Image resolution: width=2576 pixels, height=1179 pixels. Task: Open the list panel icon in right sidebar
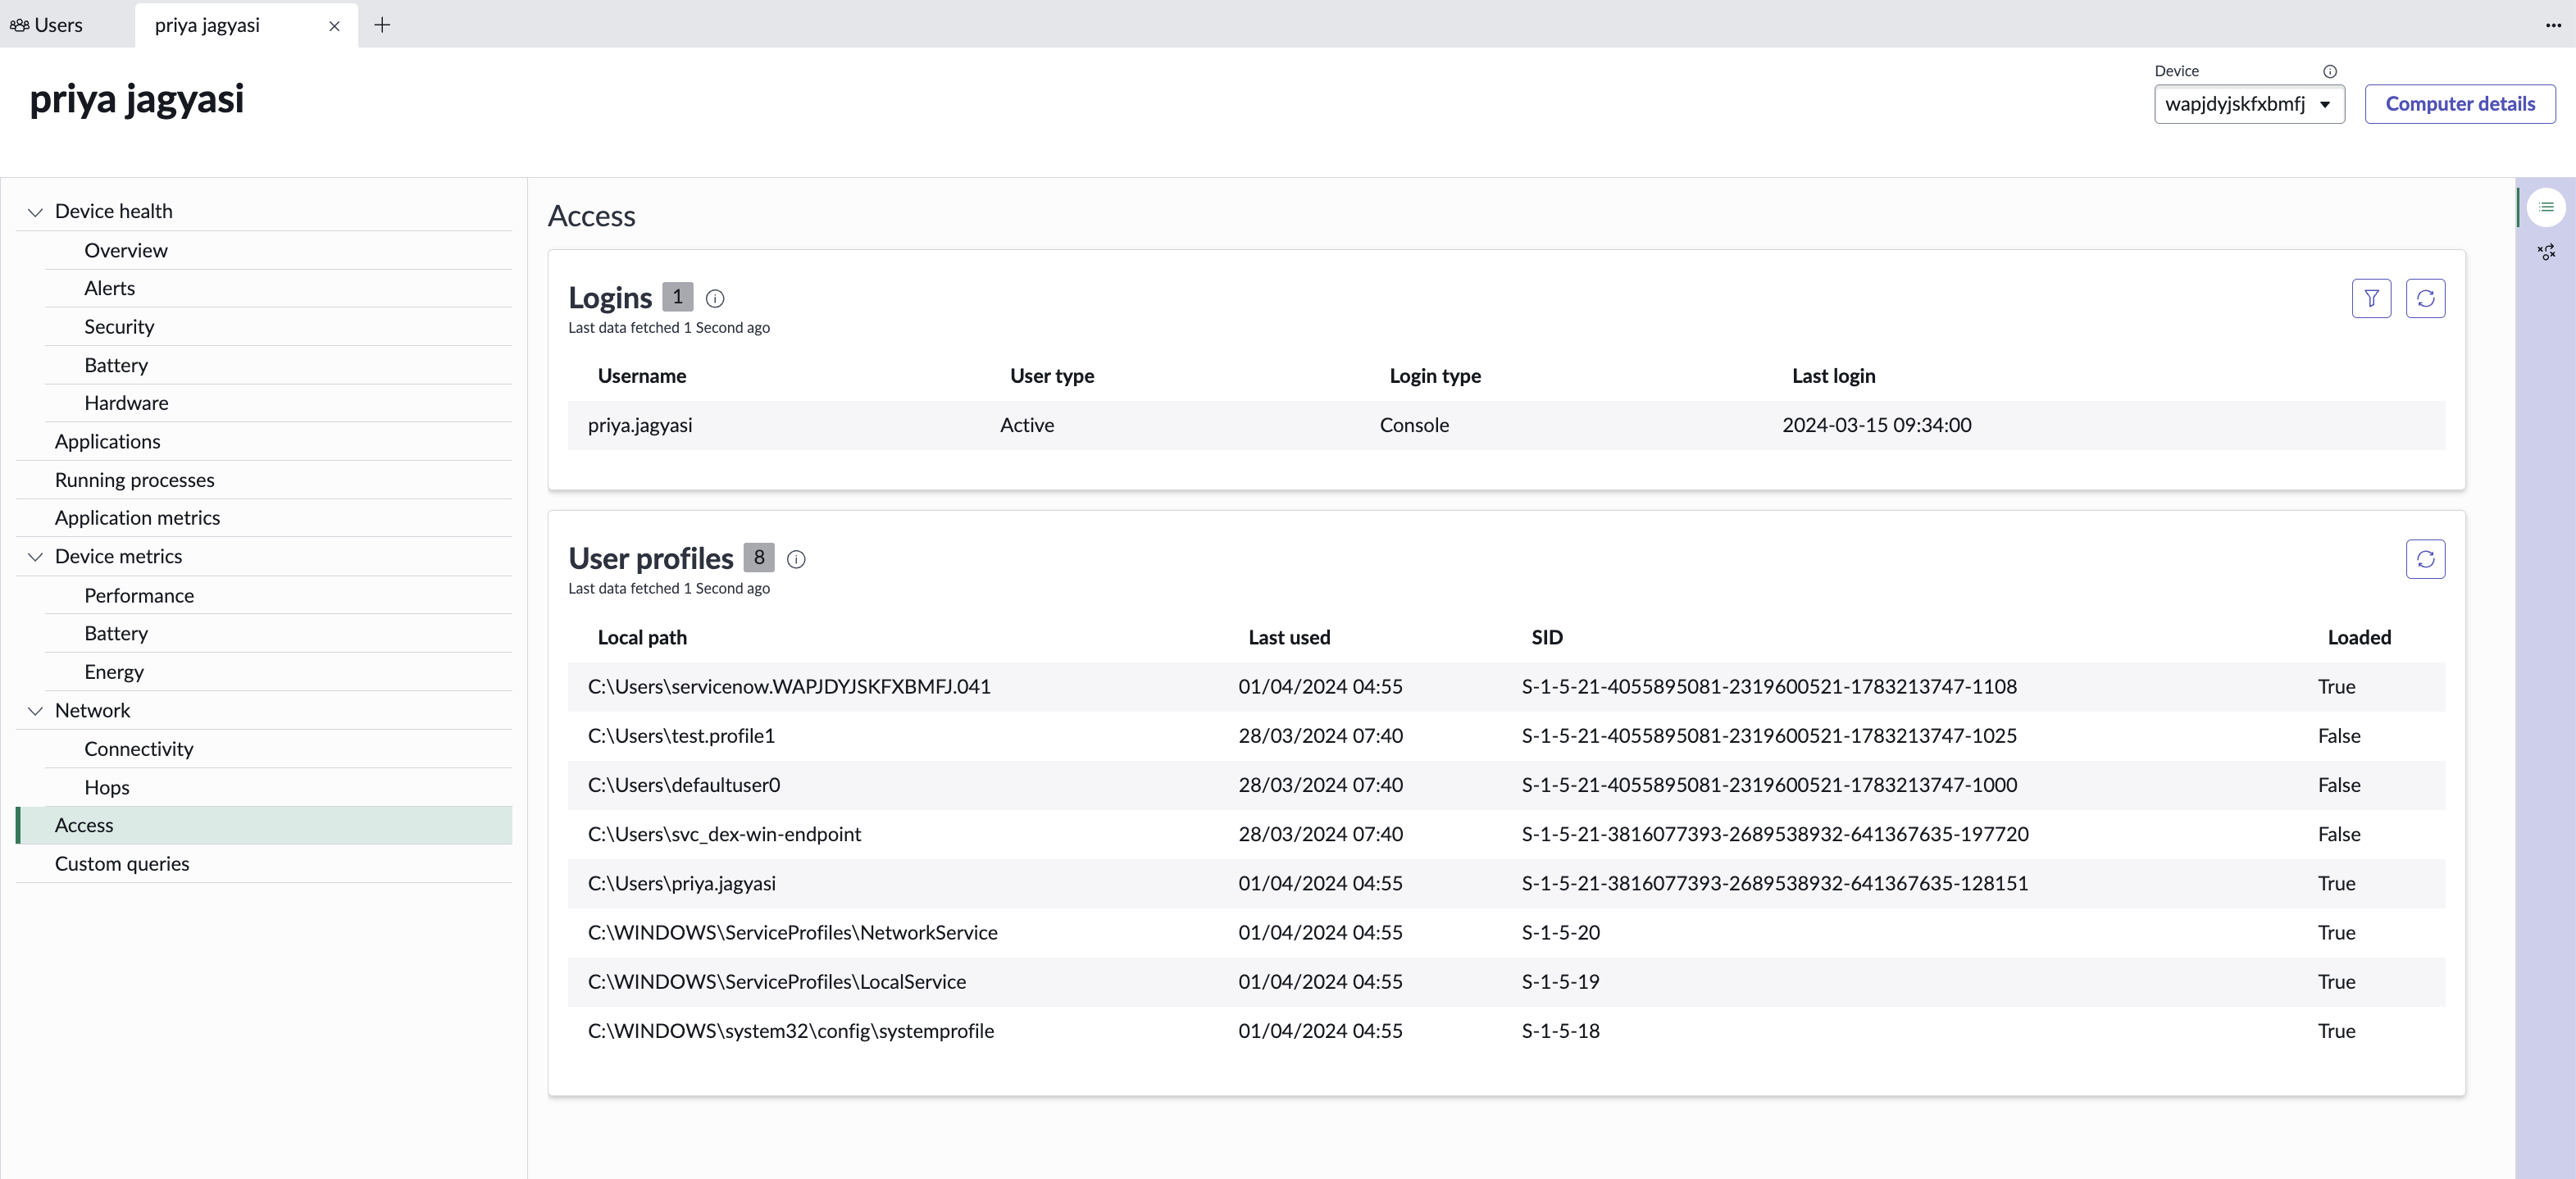click(x=2546, y=207)
